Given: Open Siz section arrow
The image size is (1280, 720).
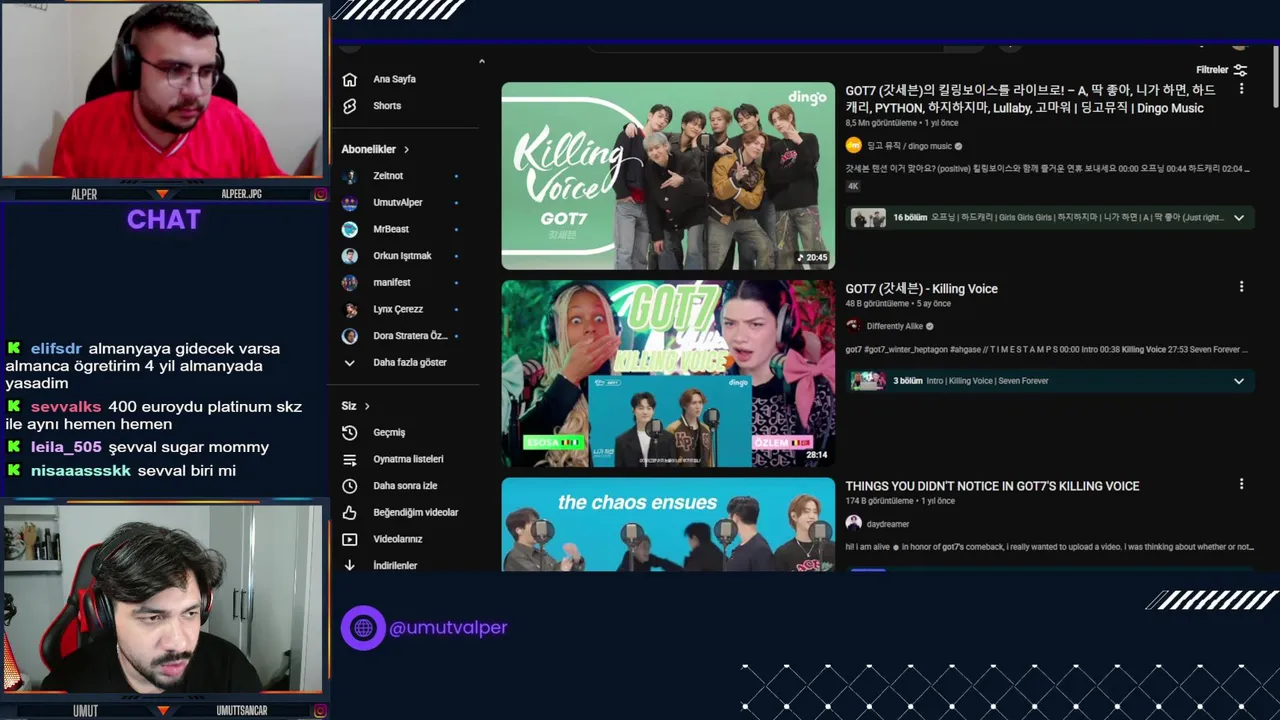Looking at the screenshot, I should click(367, 406).
